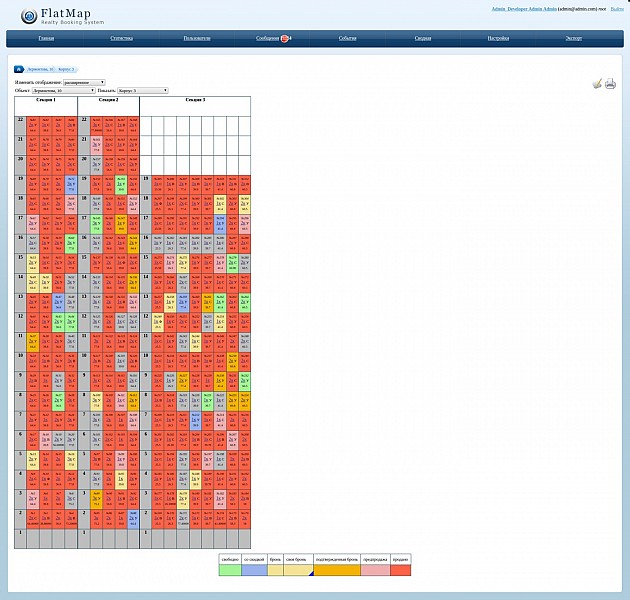This screenshot has width=630, height=600.
Task: Click the FlatMap logo icon
Action: pos(28,15)
